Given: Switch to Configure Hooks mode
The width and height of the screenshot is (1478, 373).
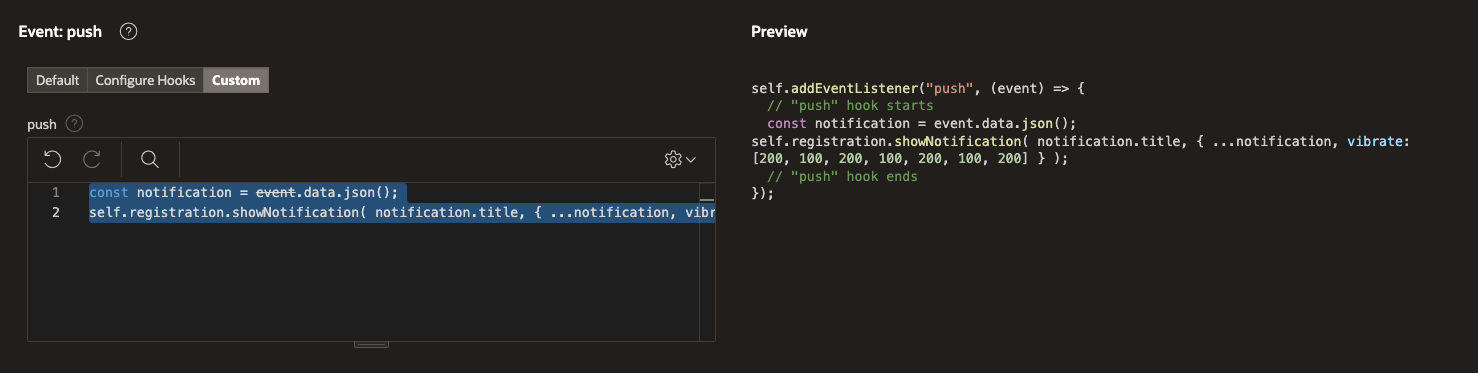Looking at the screenshot, I should pyautogui.click(x=145, y=80).
